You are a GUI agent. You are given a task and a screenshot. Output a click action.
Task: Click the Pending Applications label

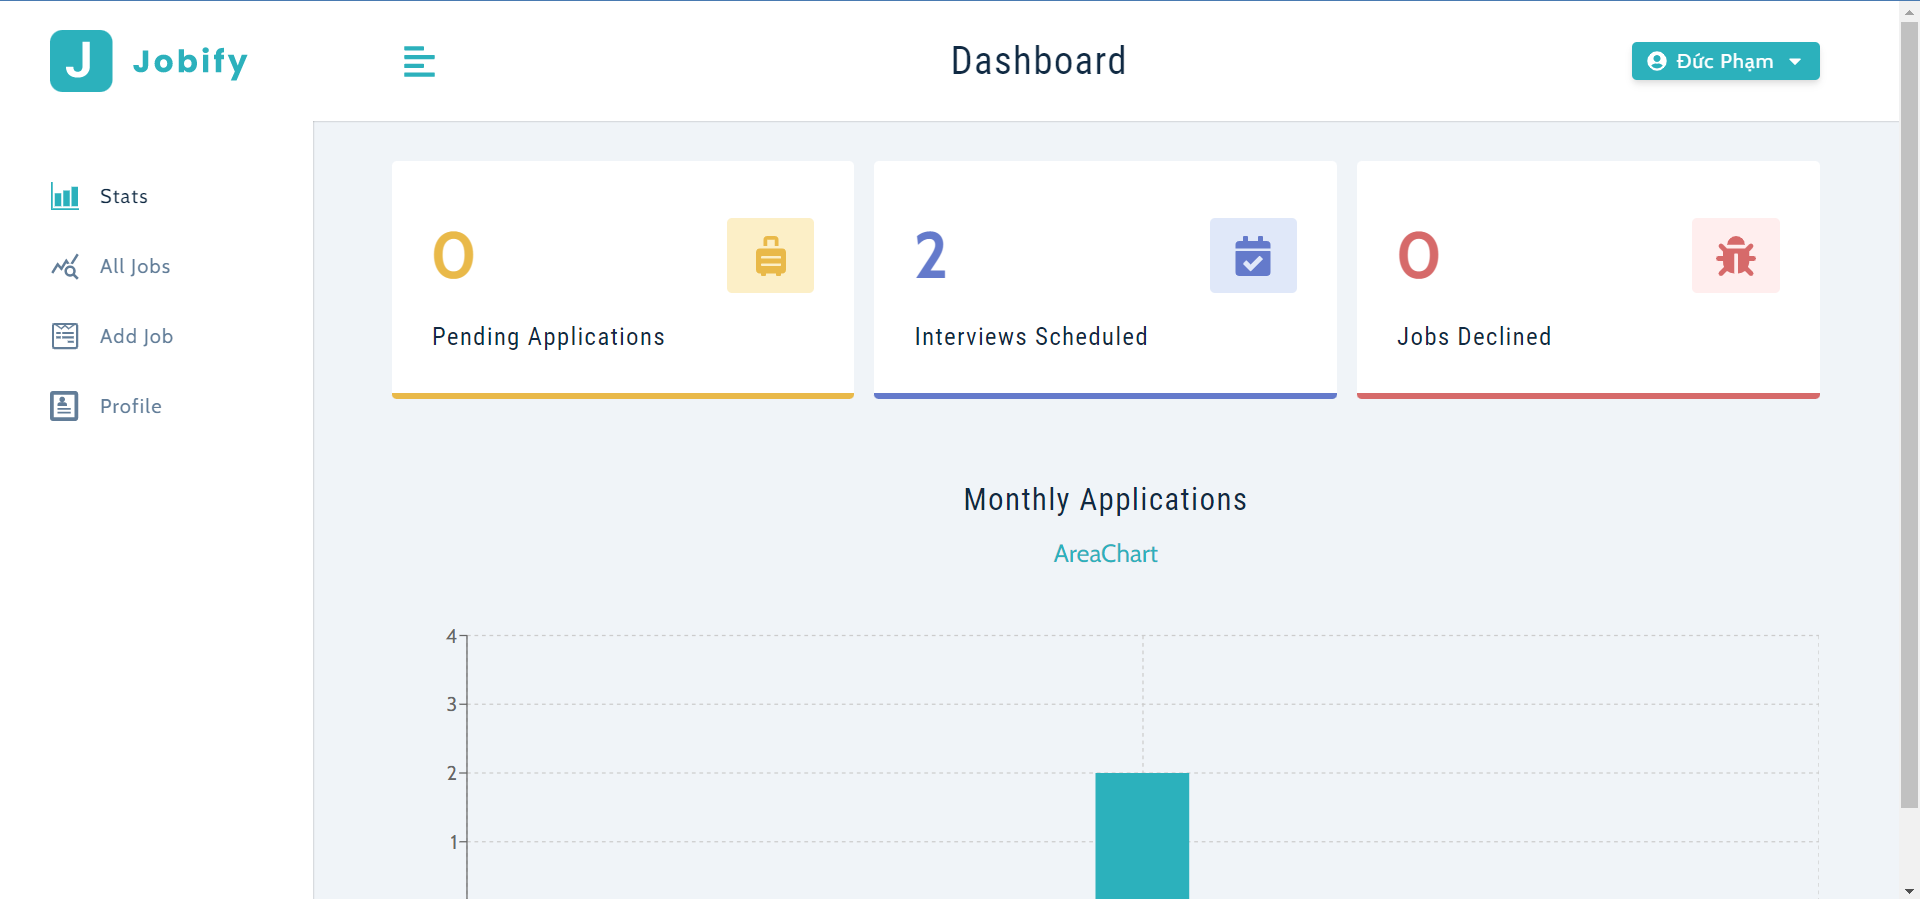pyautogui.click(x=548, y=337)
